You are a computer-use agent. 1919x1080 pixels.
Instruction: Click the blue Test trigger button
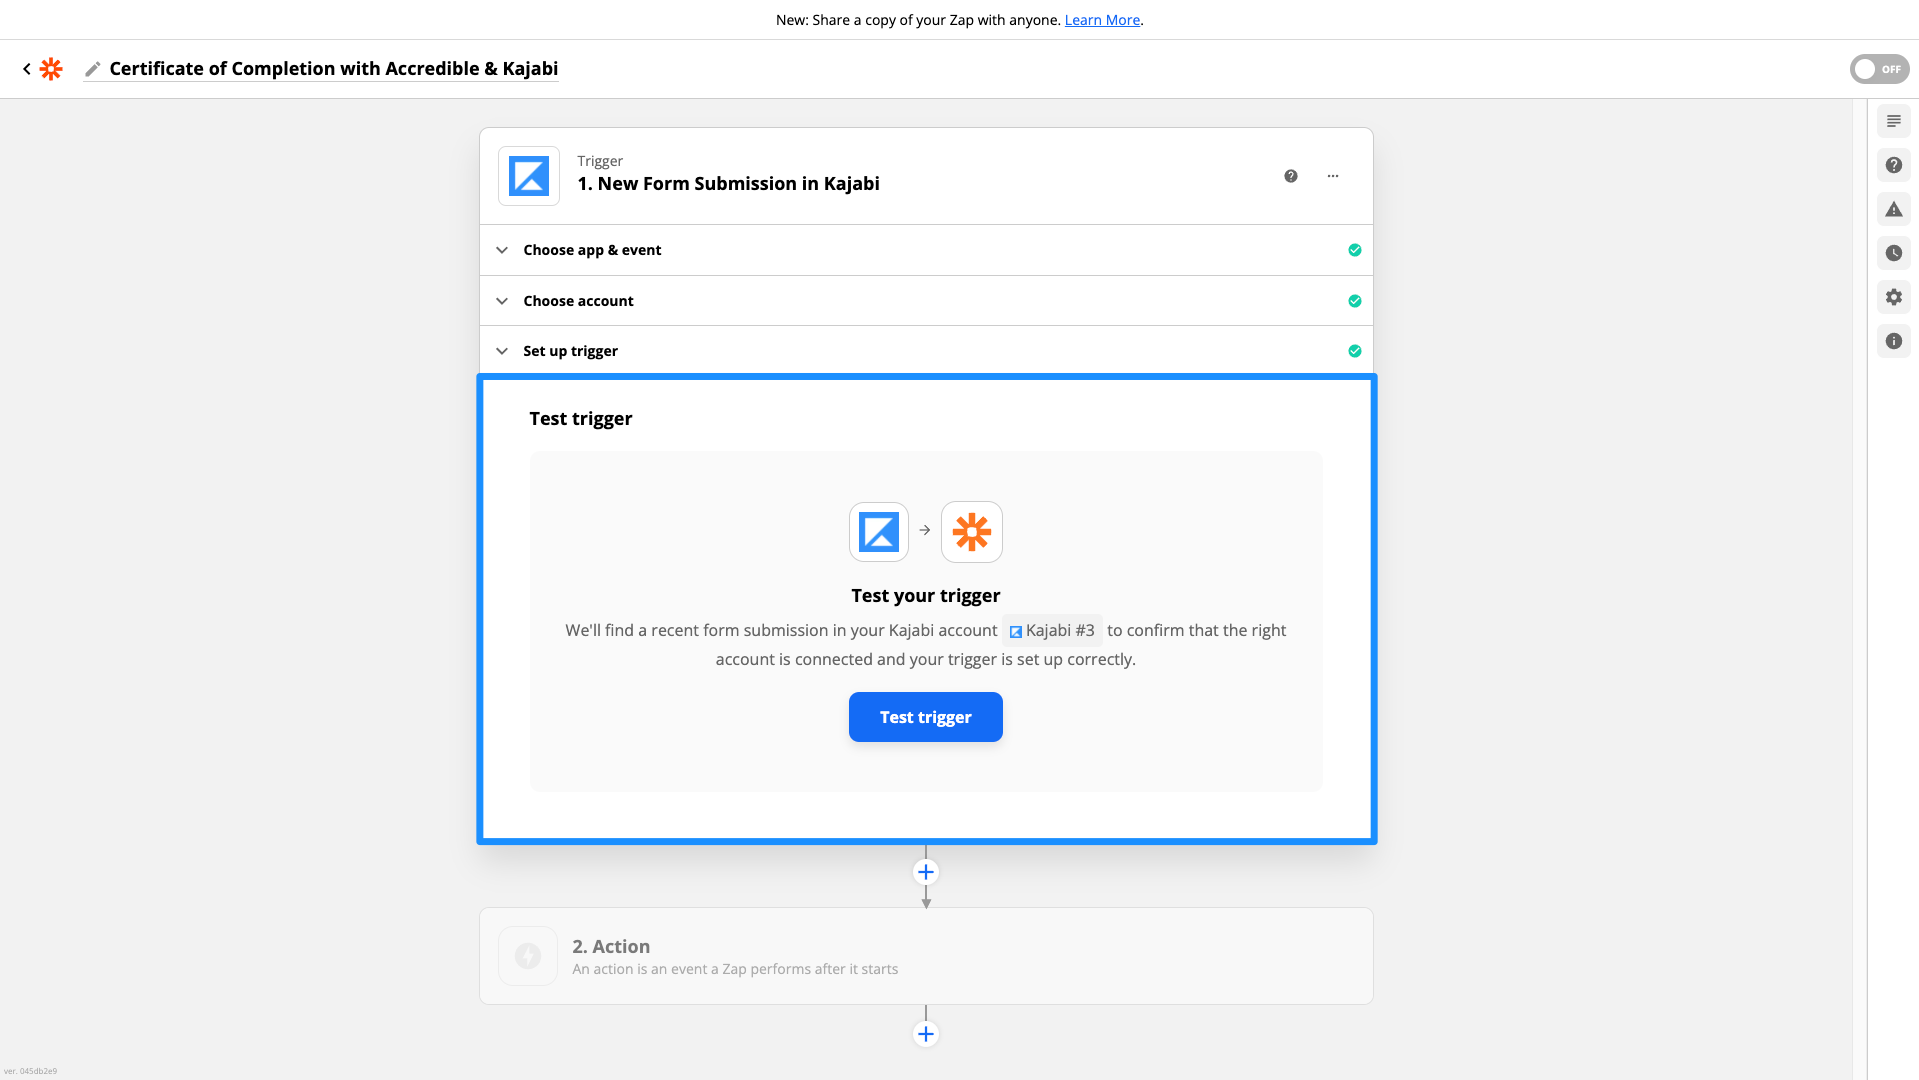tap(926, 717)
